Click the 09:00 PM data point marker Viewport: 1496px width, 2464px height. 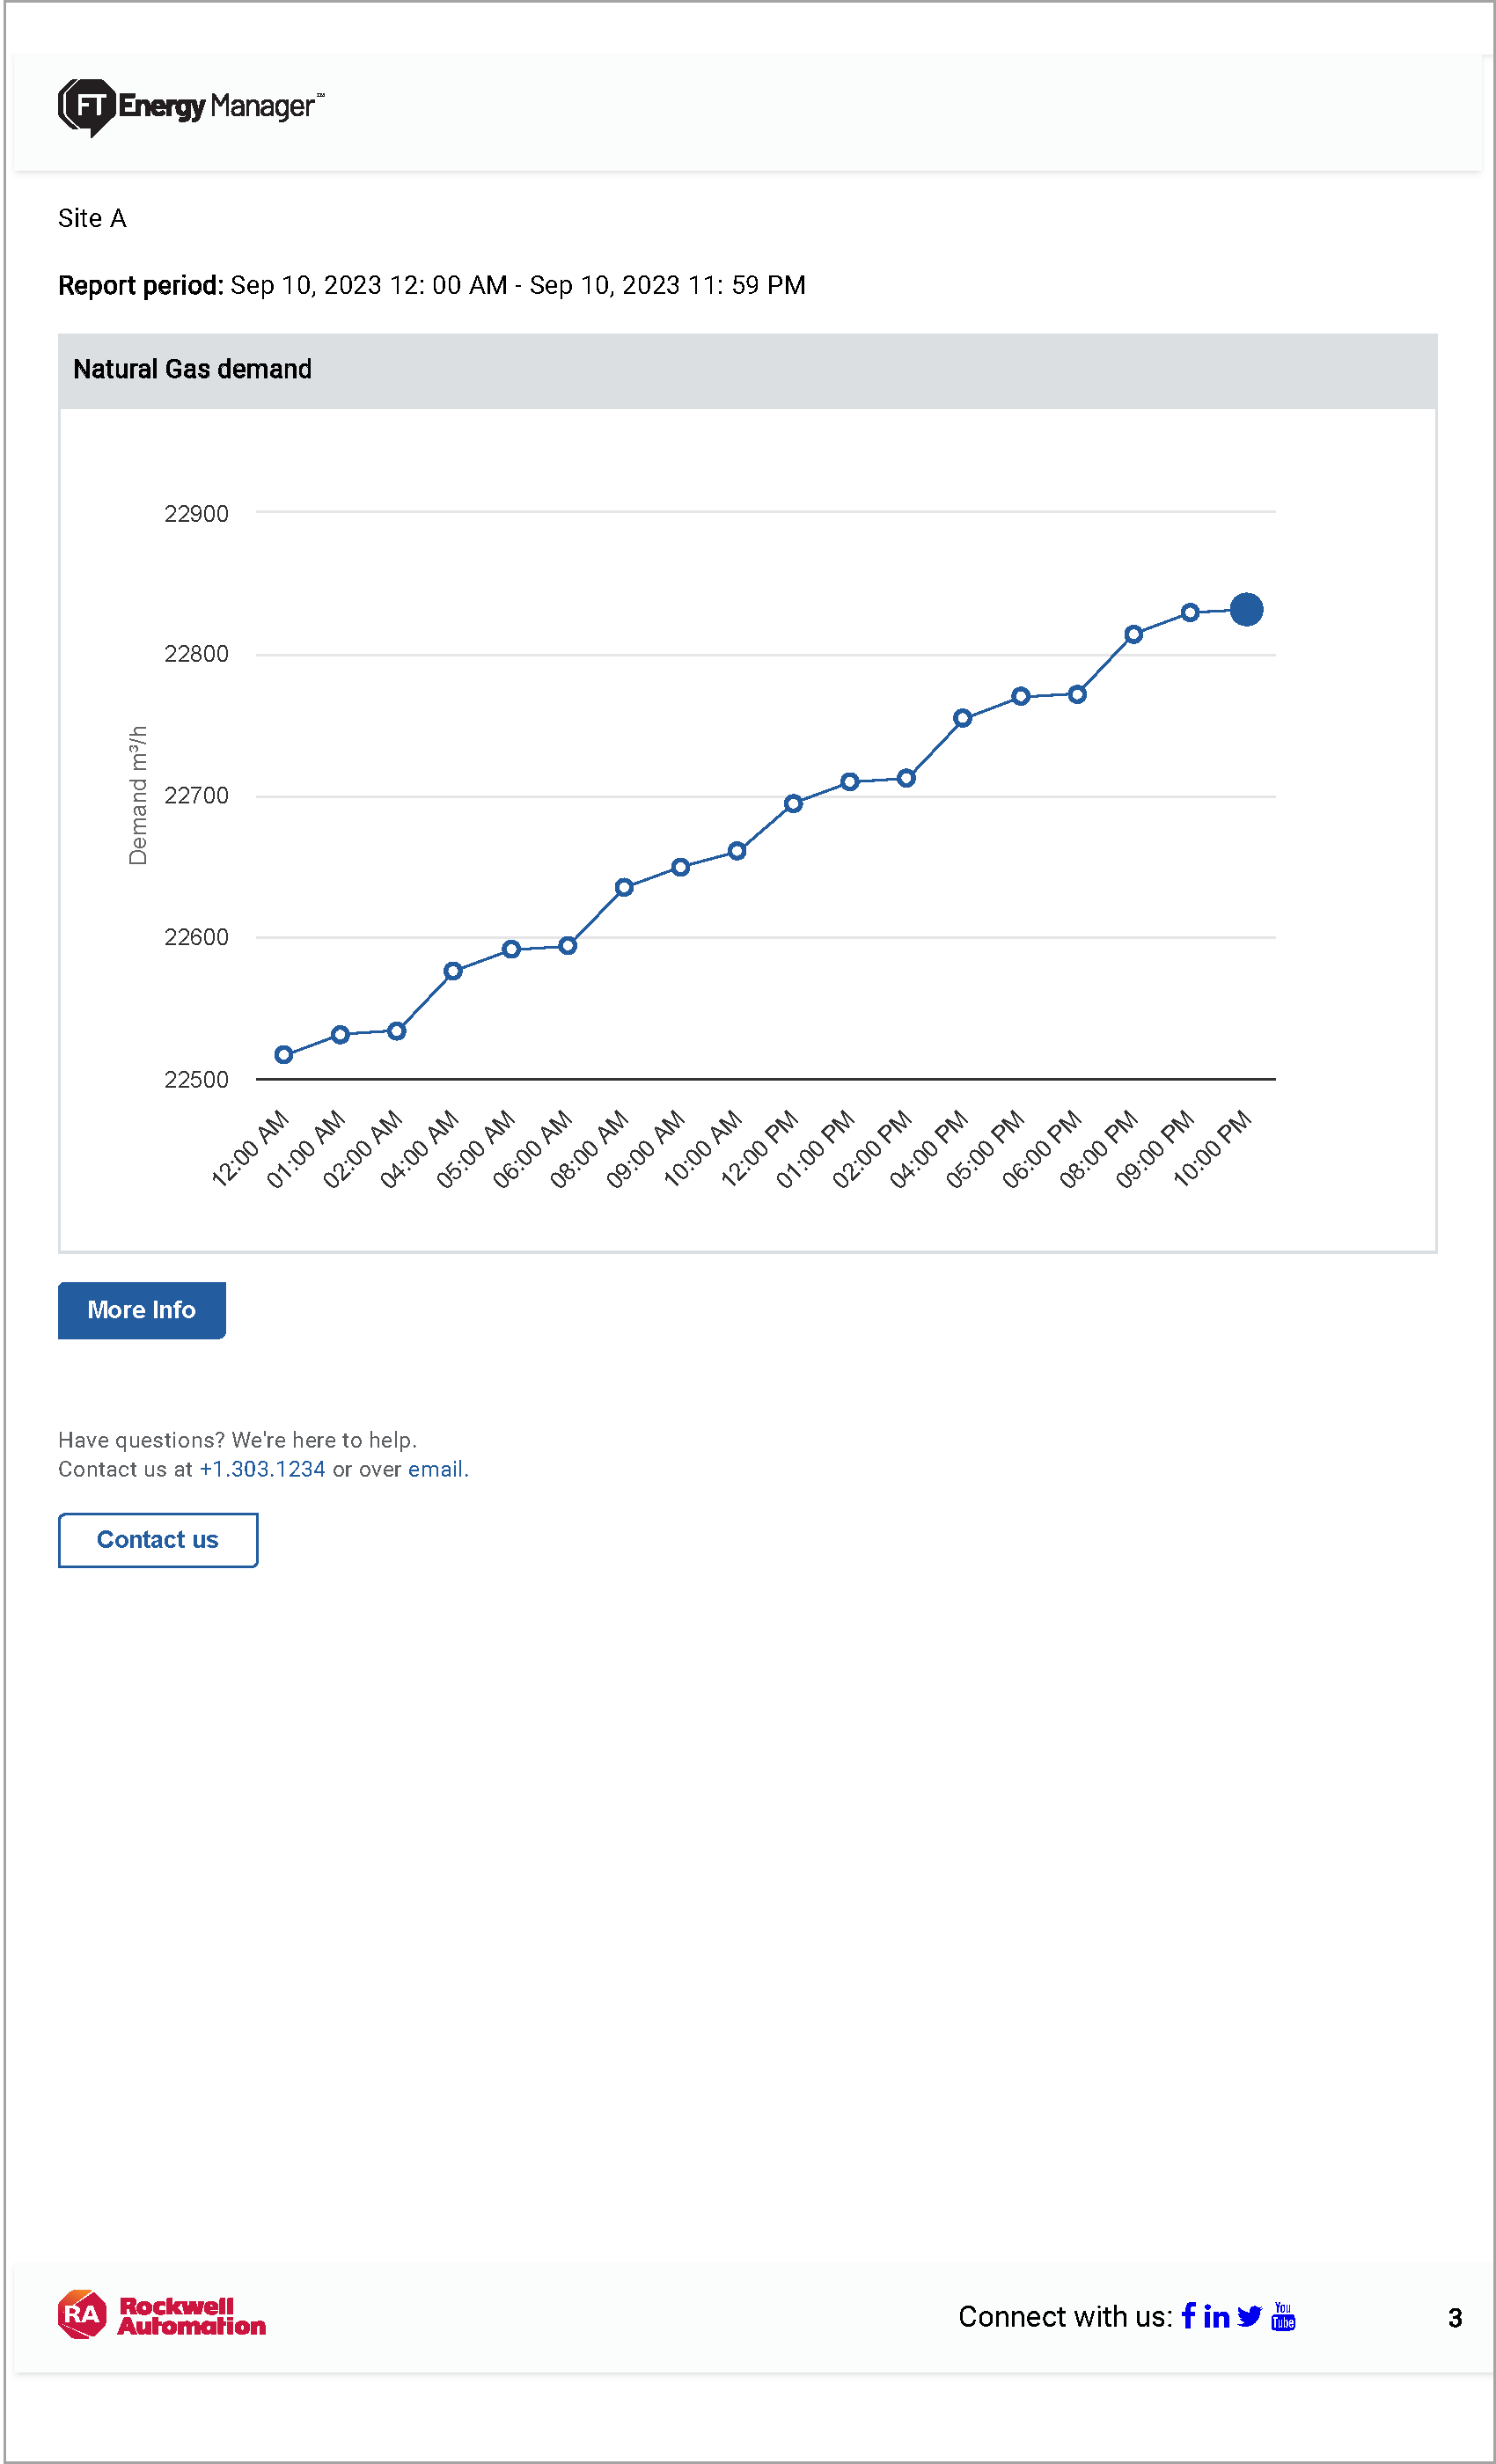point(1190,612)
